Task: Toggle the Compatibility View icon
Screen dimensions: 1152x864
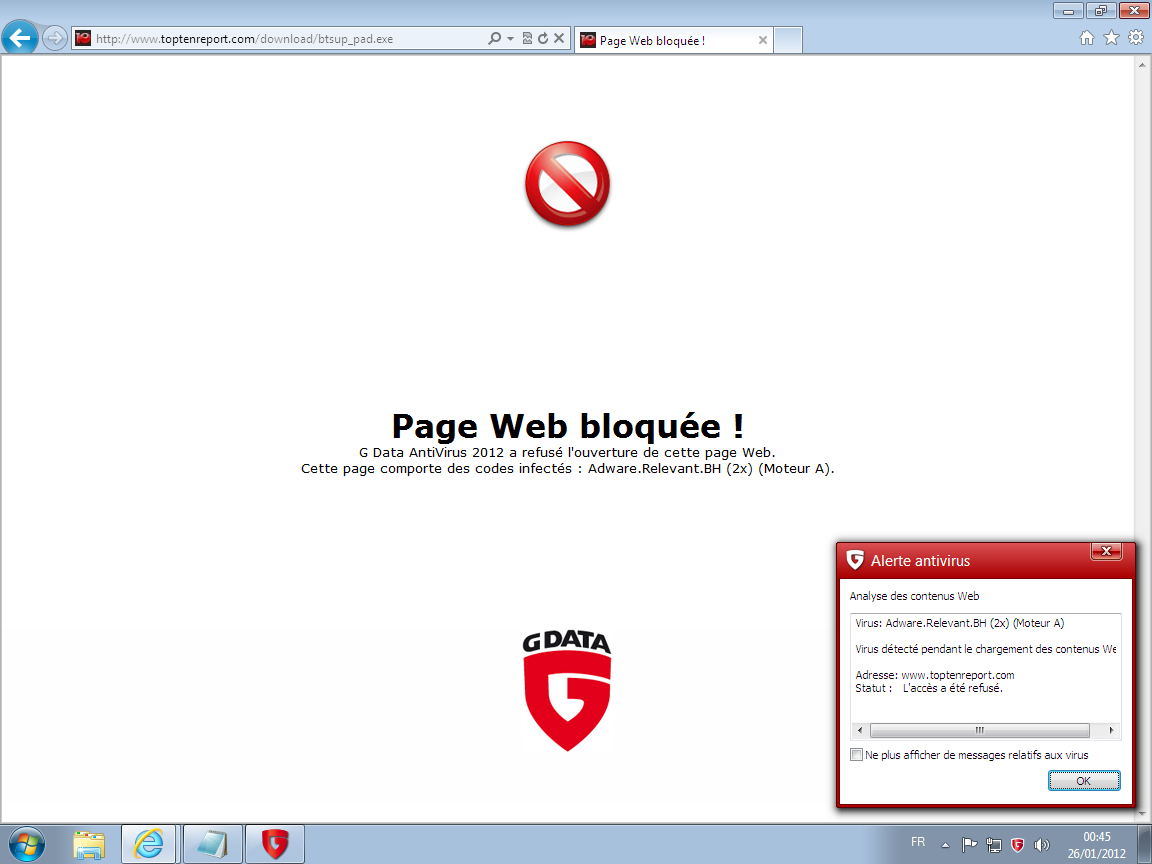Action: (527, 38)
